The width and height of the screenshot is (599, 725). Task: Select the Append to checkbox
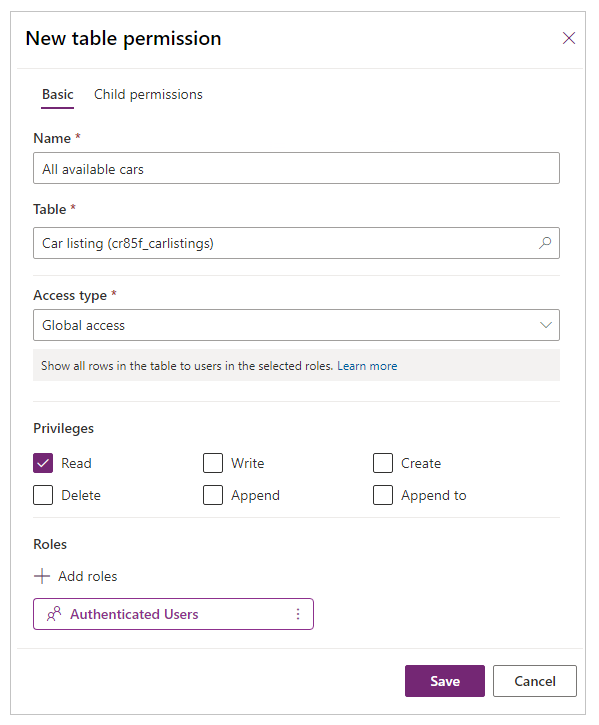click(383, 495)
